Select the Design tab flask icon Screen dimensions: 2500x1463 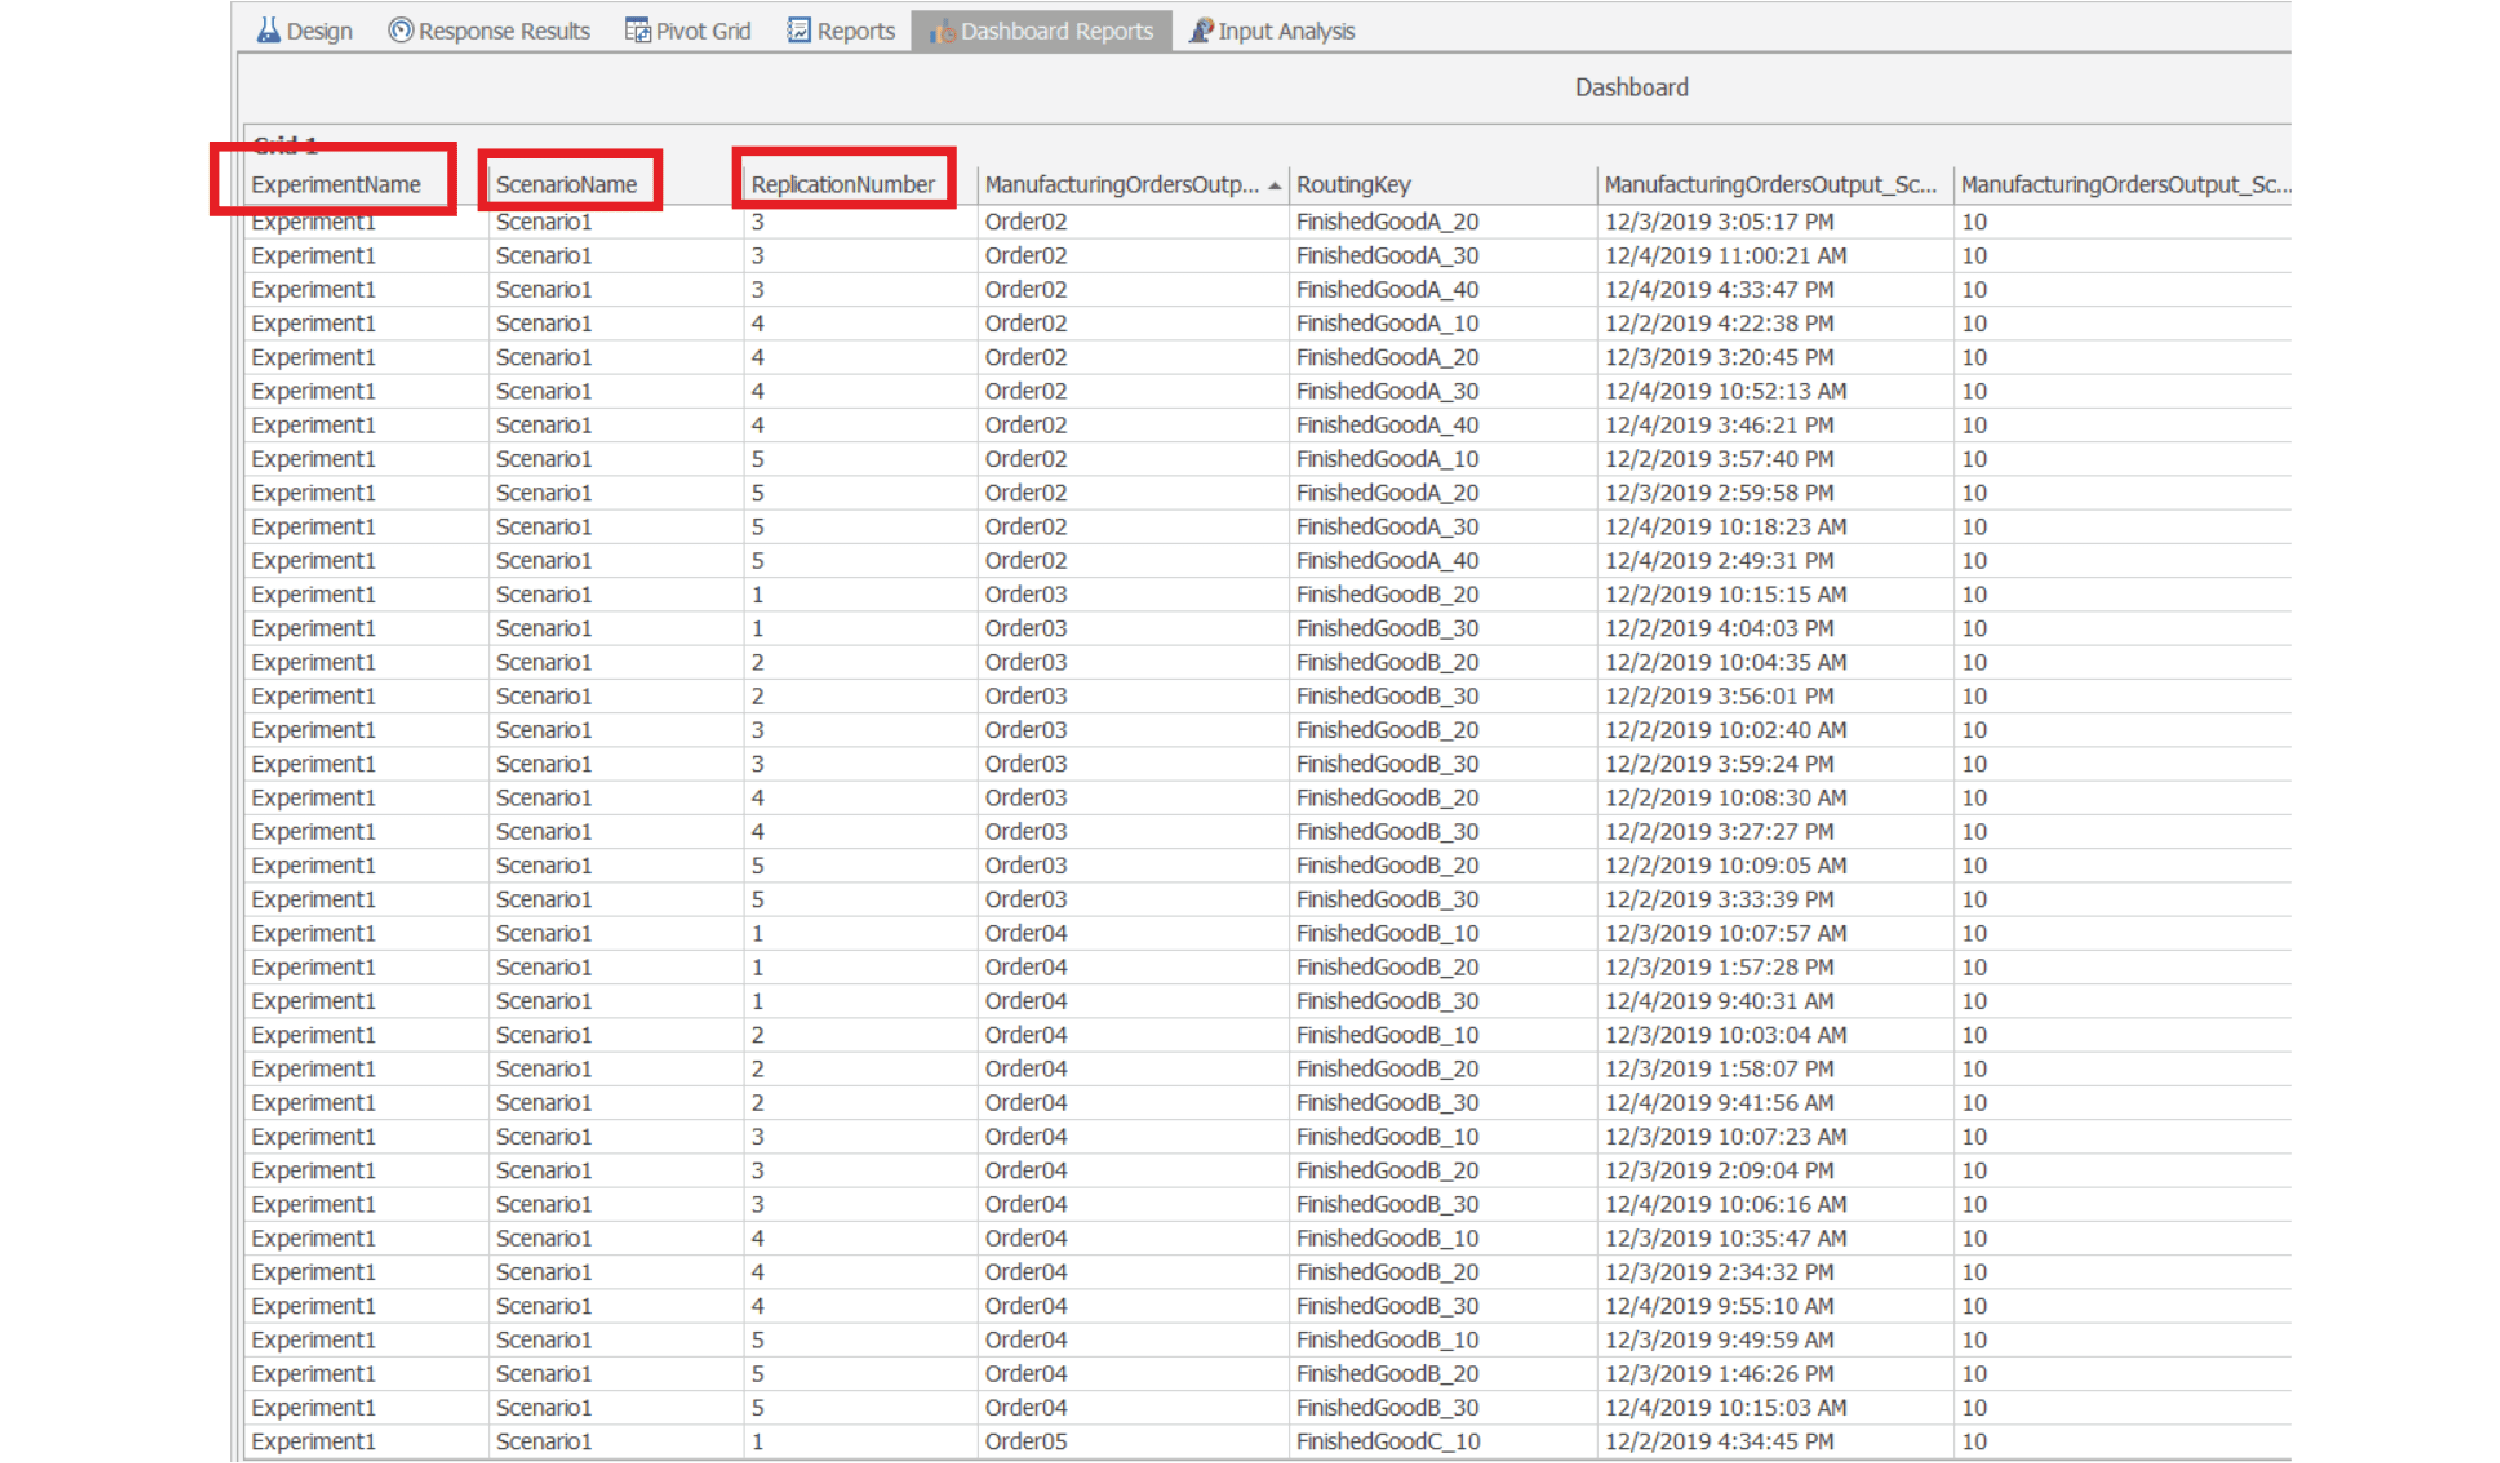pos(266,29)
